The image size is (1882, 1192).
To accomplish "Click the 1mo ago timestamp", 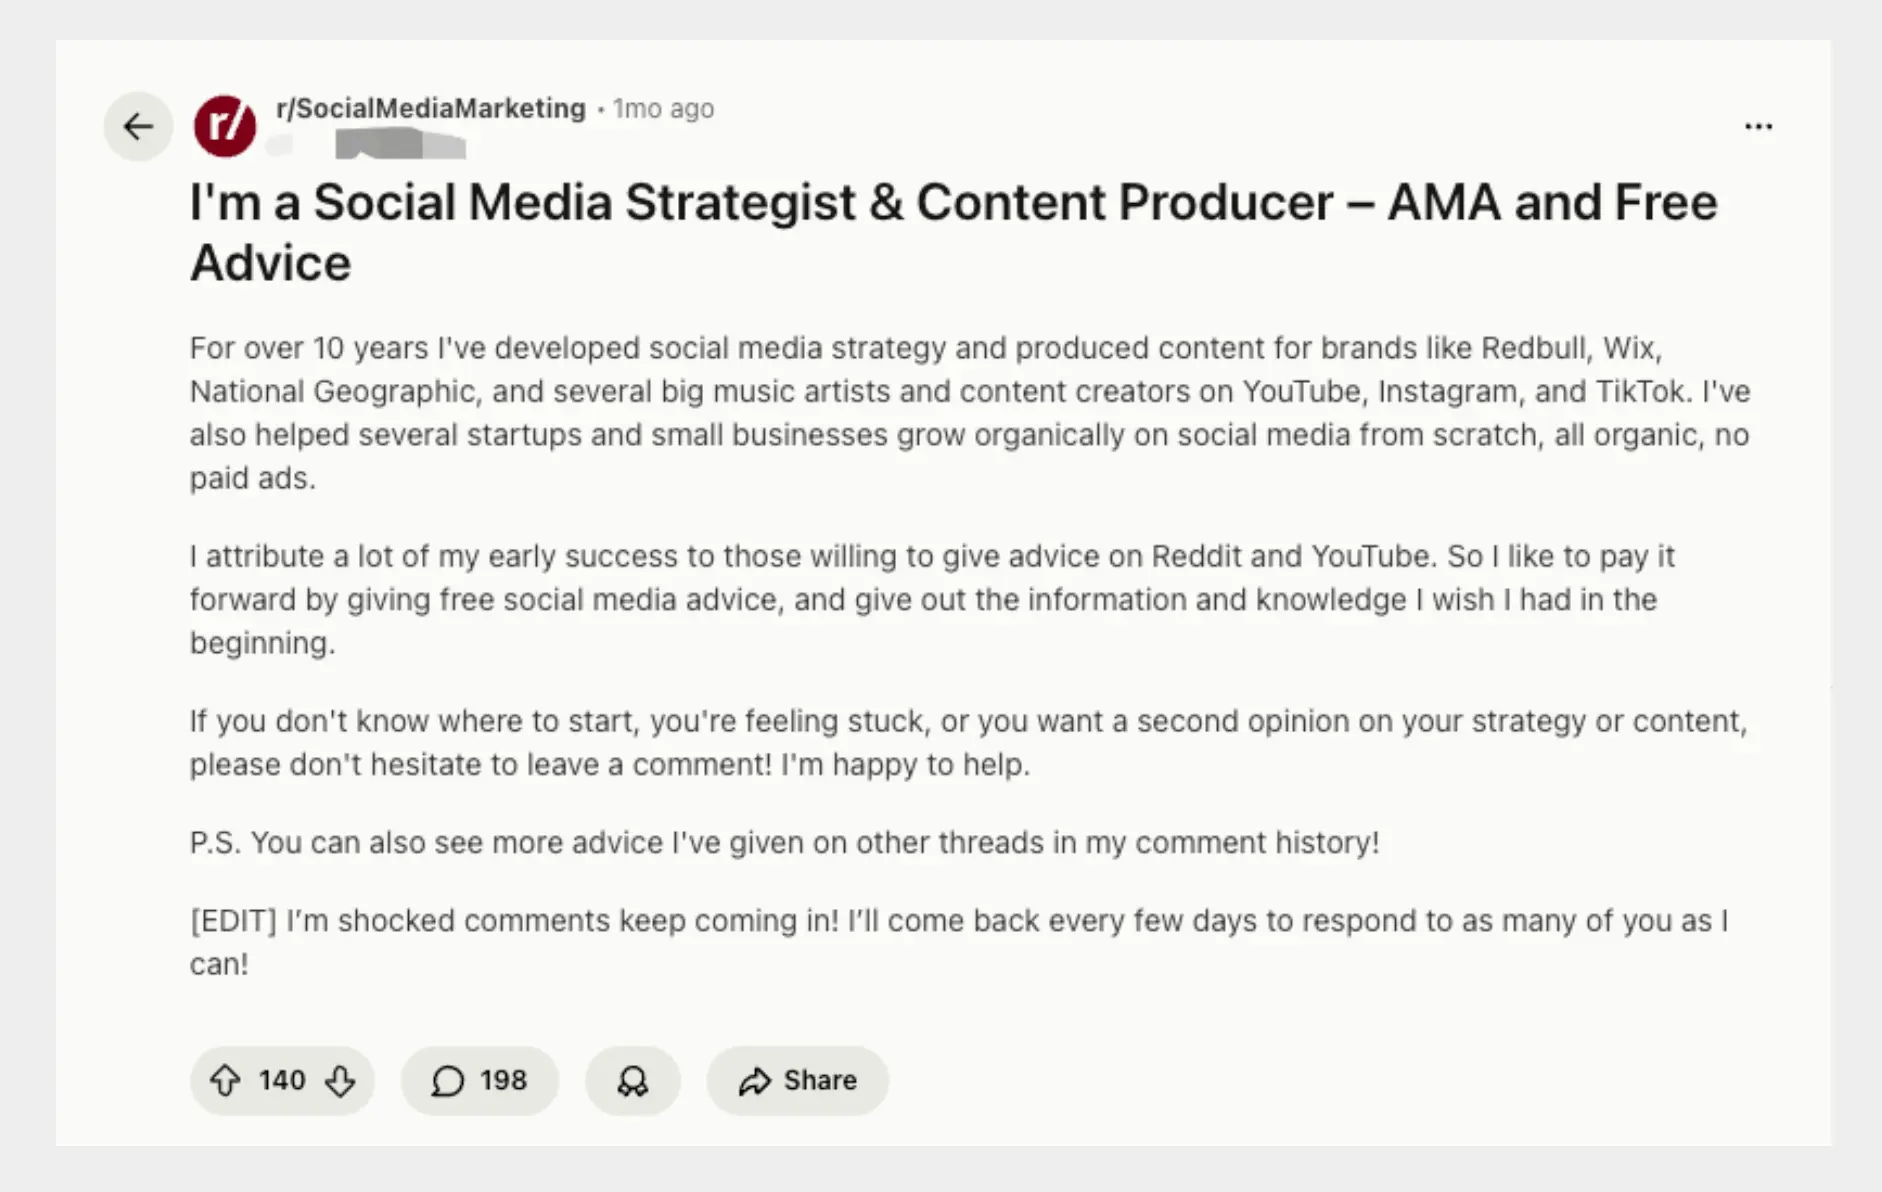I will [x=663, y=108].
